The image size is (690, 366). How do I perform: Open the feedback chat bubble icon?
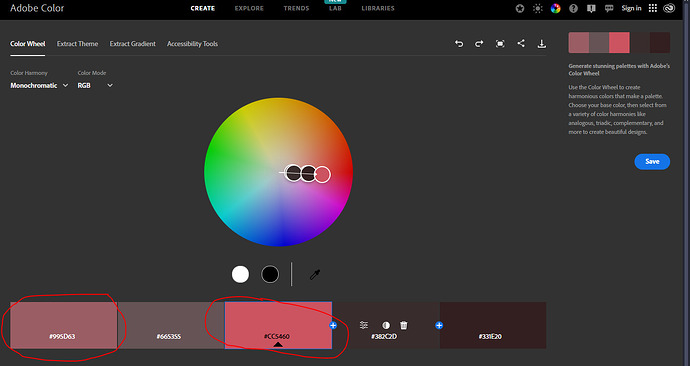(609, 8)
